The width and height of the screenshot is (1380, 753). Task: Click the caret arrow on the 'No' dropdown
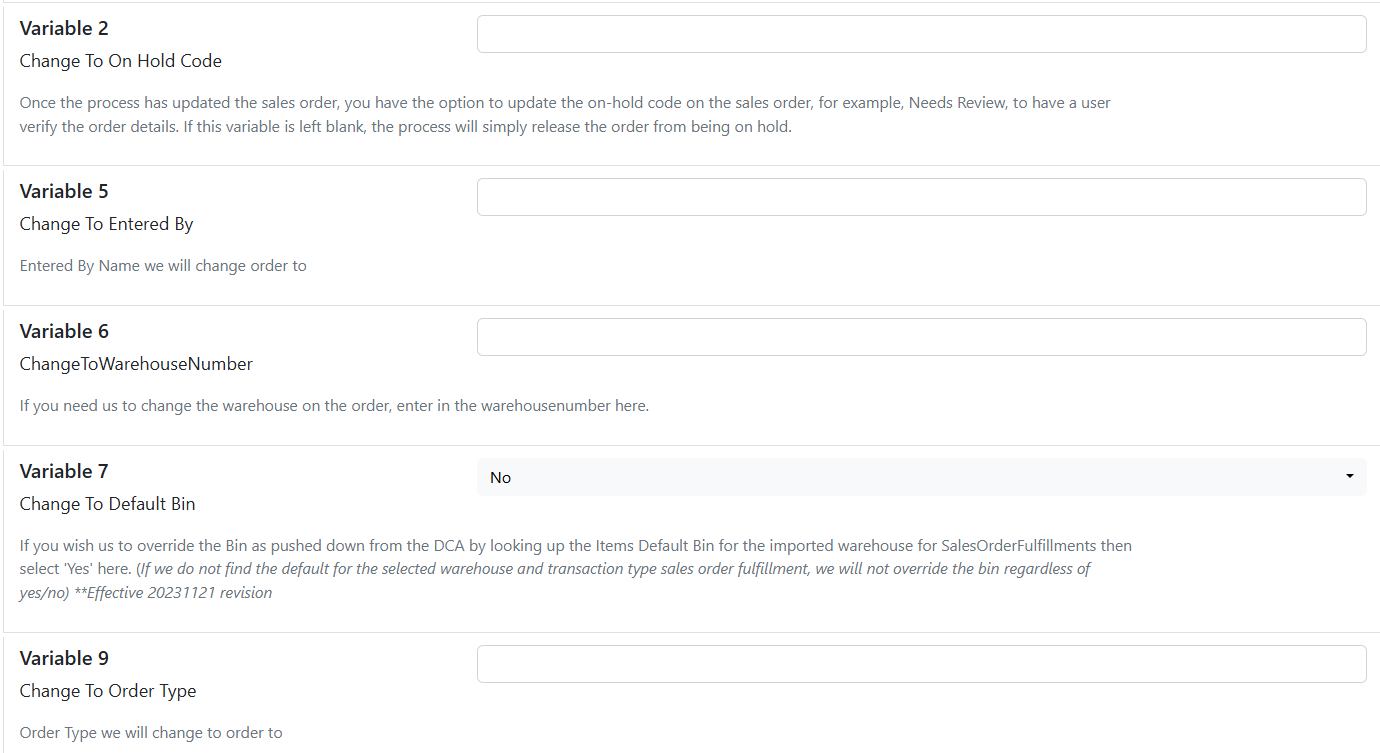tap(1350, 477)
